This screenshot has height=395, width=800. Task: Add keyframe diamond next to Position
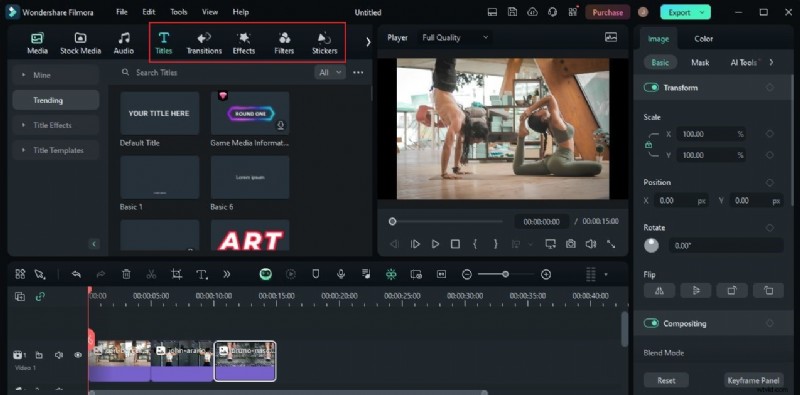click(769, 182)
